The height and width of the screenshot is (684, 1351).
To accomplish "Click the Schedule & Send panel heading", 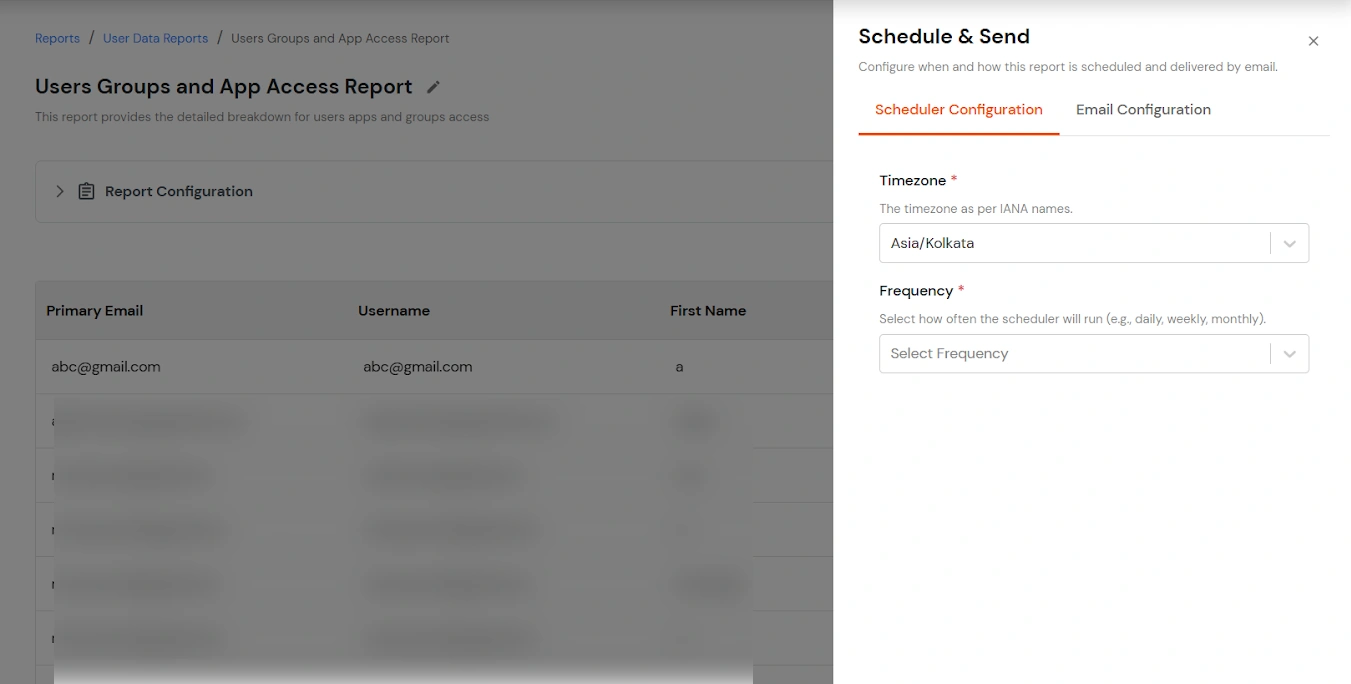I will [944, 36].
